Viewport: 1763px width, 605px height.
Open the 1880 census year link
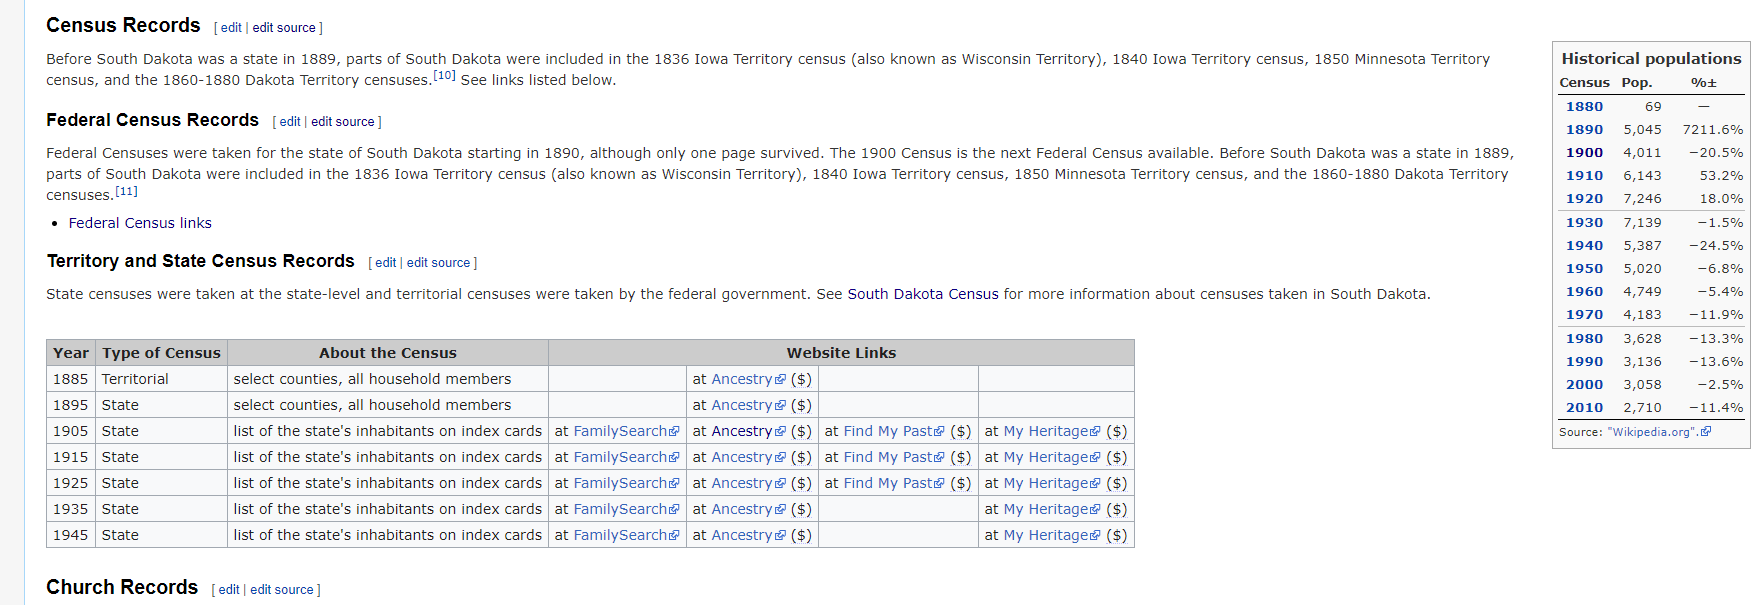tap(1584, 107)
